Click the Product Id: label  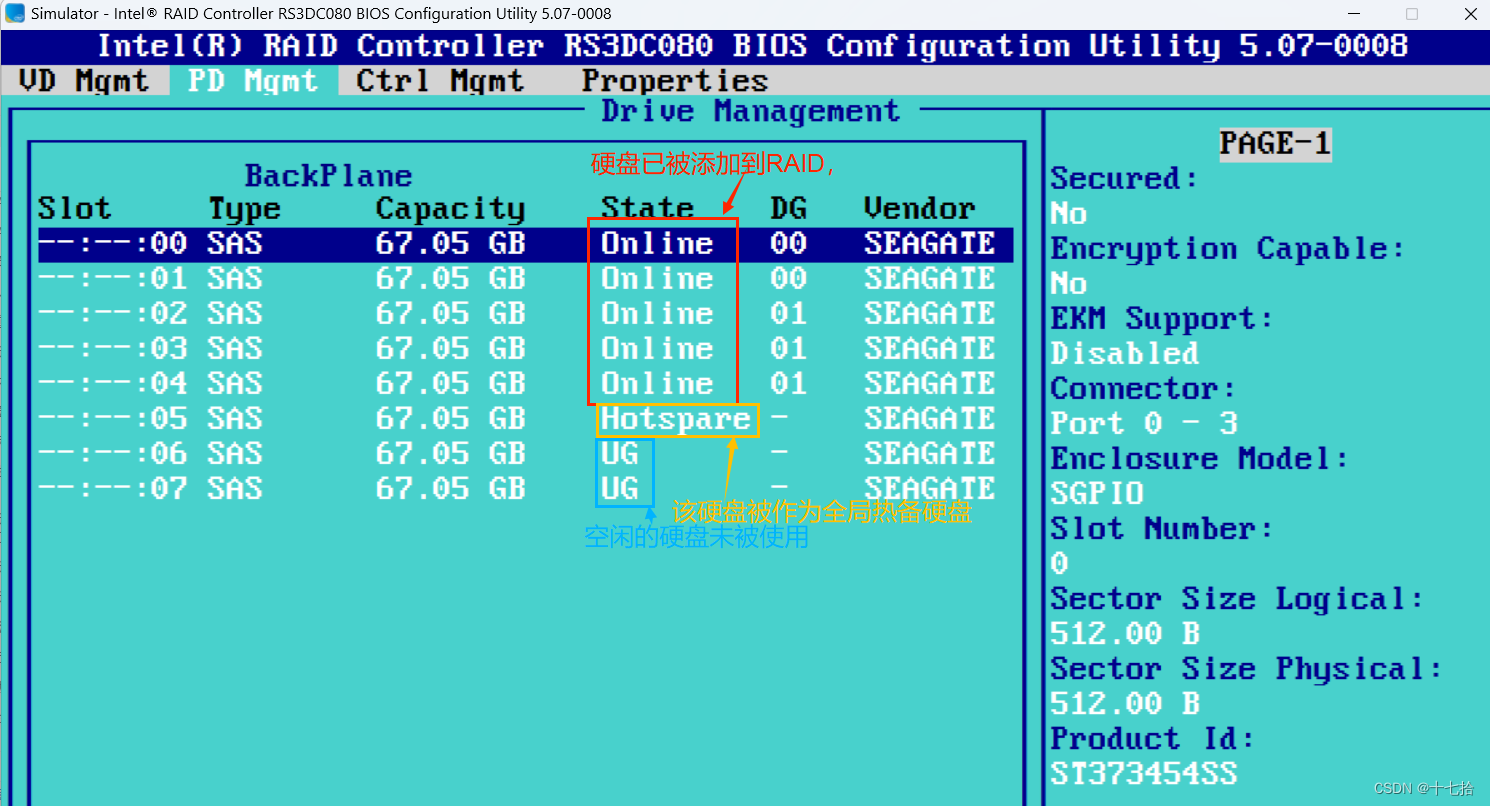pyautogui.click(x=1152, y=739)
